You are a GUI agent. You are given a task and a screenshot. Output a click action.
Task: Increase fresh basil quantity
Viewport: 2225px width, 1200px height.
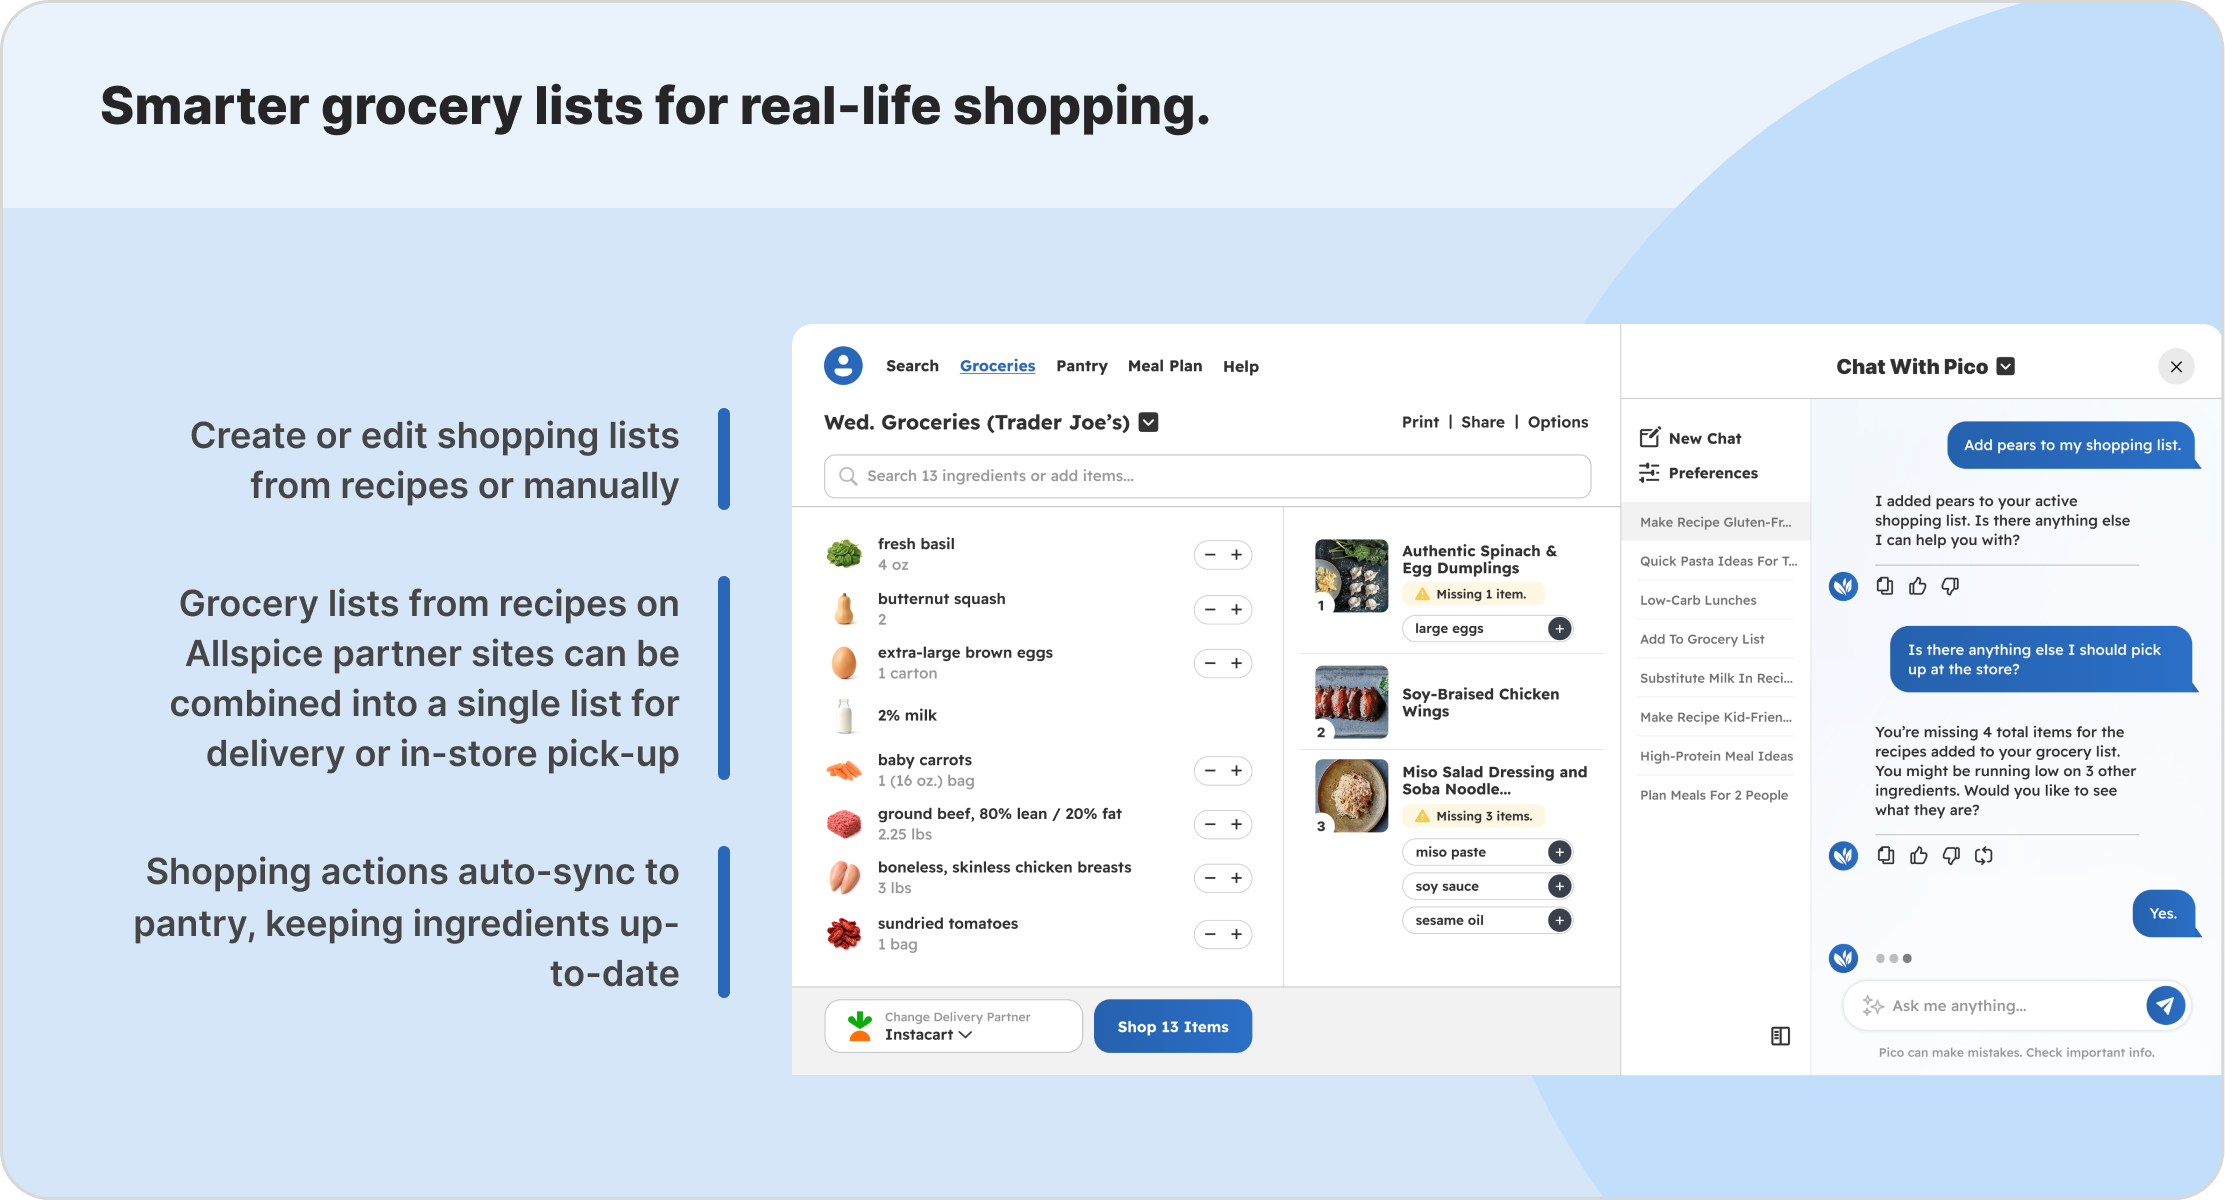coord(1237,555)
